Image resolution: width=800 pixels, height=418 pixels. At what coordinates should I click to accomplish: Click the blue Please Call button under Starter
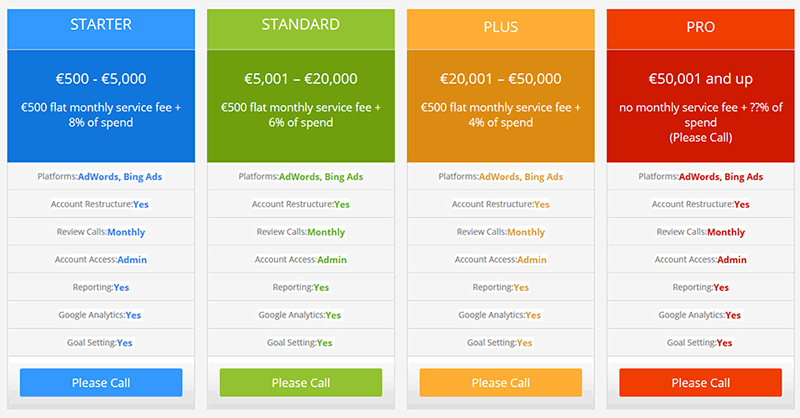[x=101, y=382]
